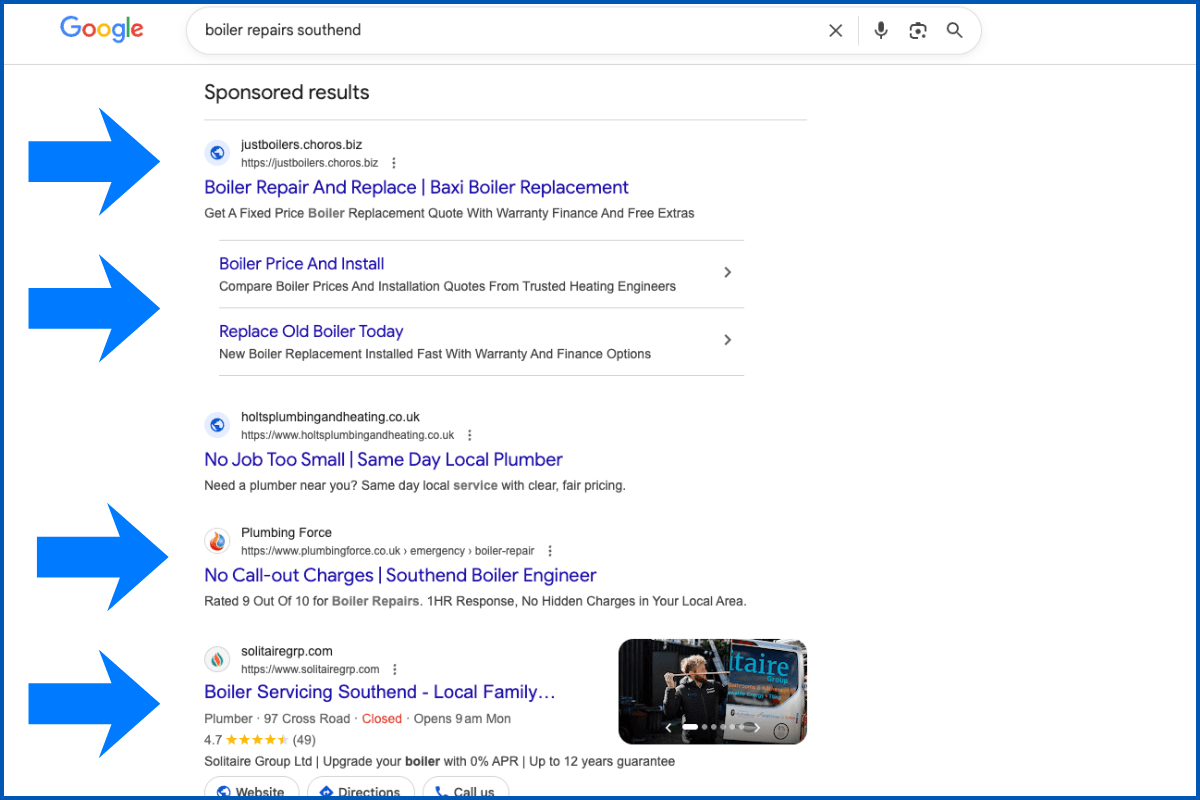This screenshot has width=1200, height=800.
Task: Click the magnifying glass search icon
Action: [x=953, y=30]
